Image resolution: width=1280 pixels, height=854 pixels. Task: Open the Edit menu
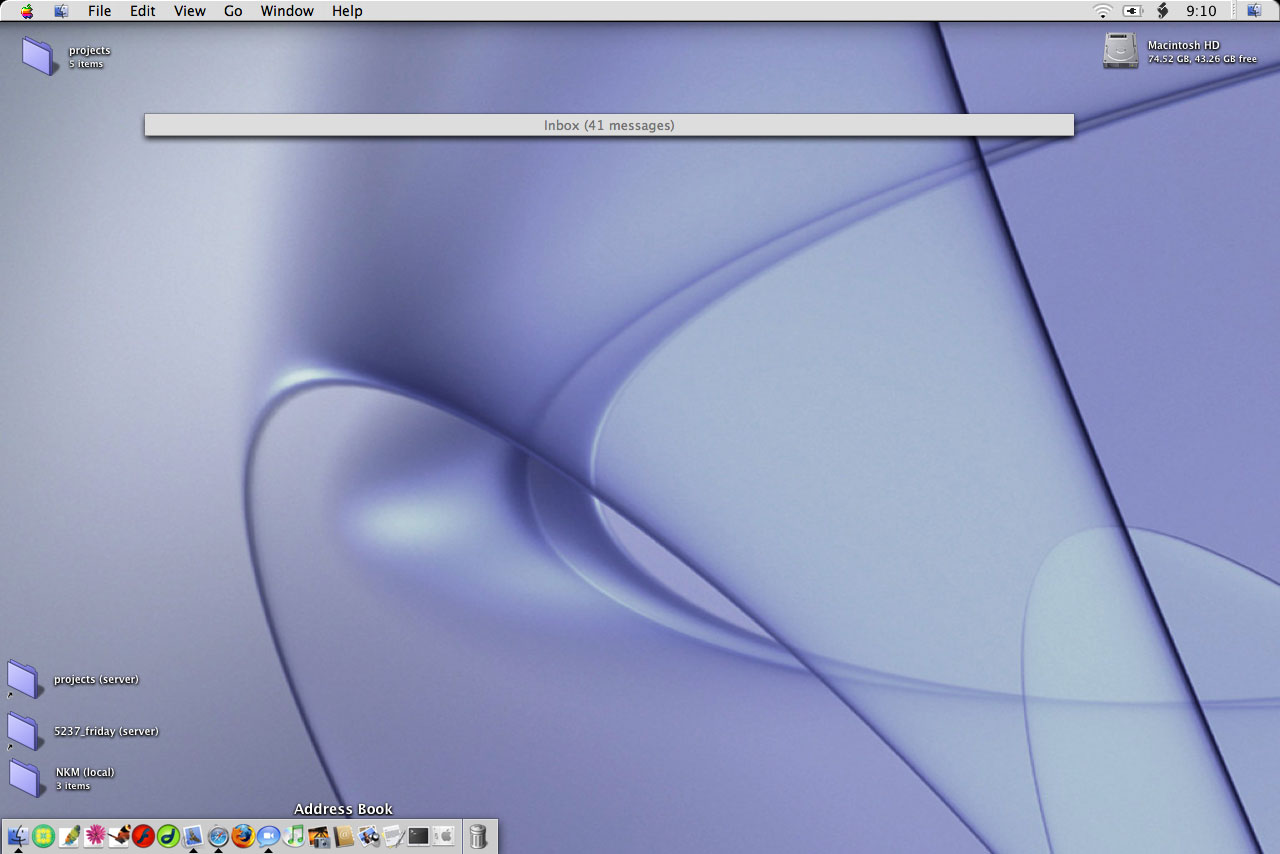(x=143, y=11)
